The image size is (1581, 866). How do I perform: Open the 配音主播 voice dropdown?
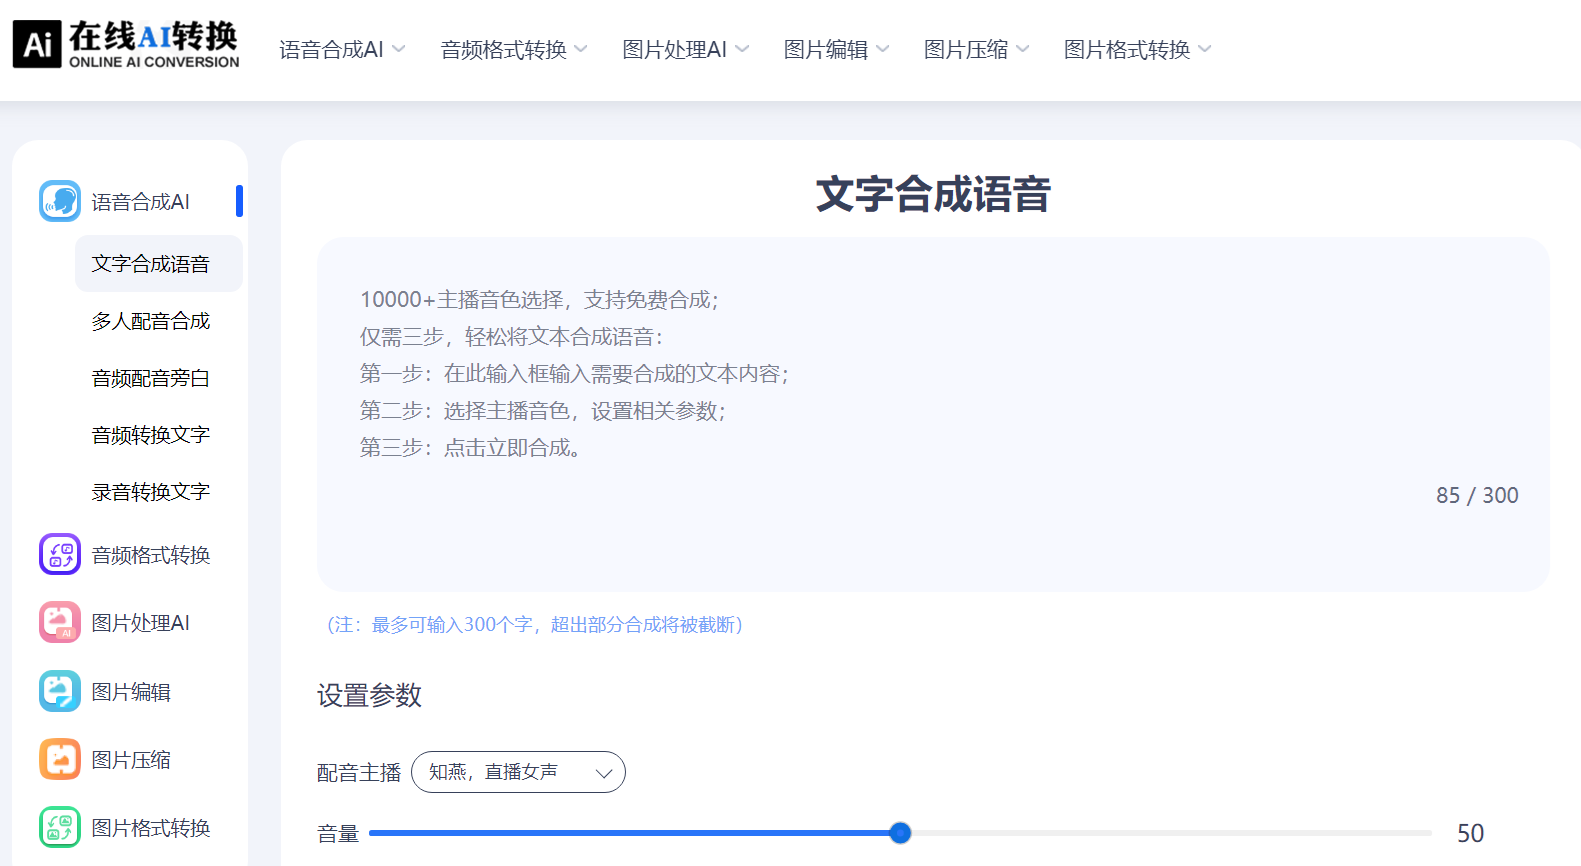(518, 772)
